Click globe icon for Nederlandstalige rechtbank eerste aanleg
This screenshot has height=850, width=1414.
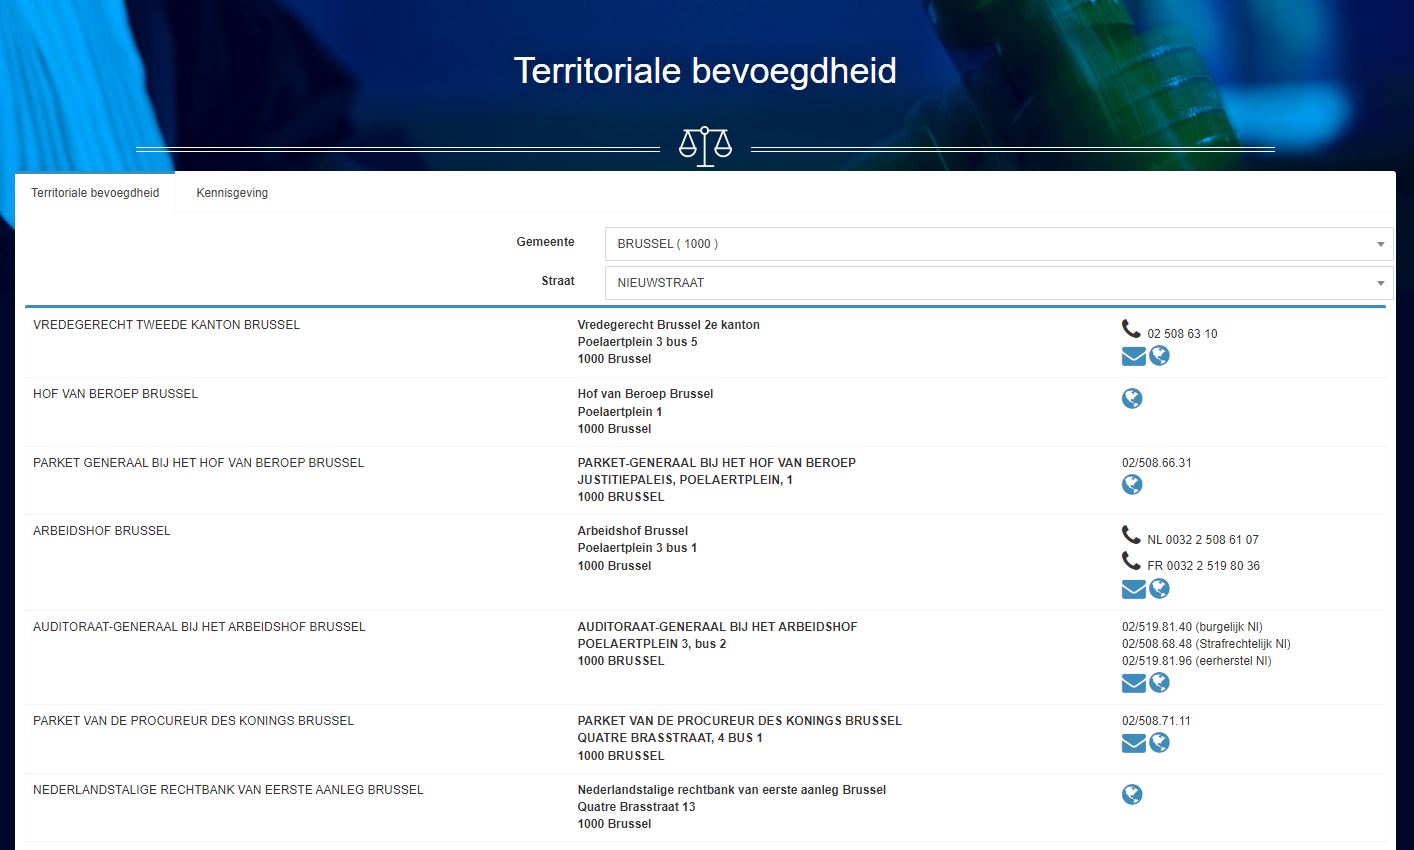(x=1132, y=795)
